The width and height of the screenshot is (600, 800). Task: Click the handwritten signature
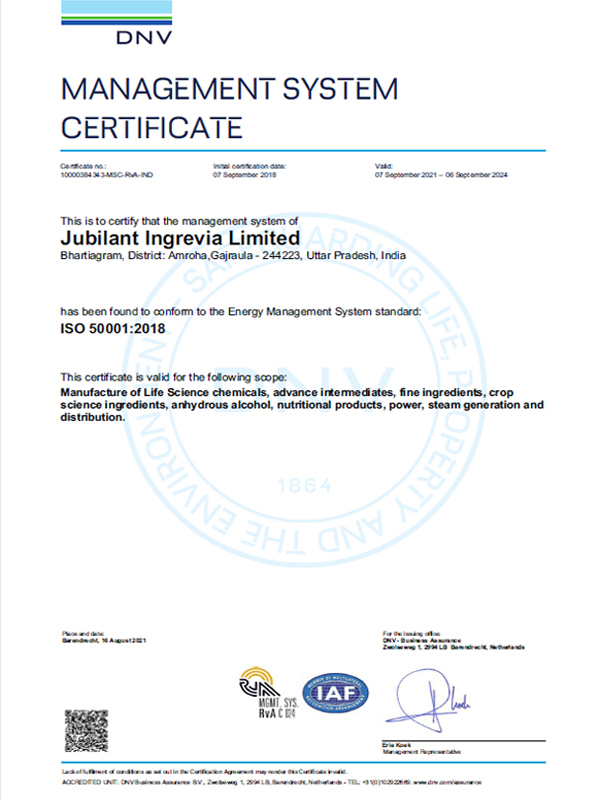point(428,700)
